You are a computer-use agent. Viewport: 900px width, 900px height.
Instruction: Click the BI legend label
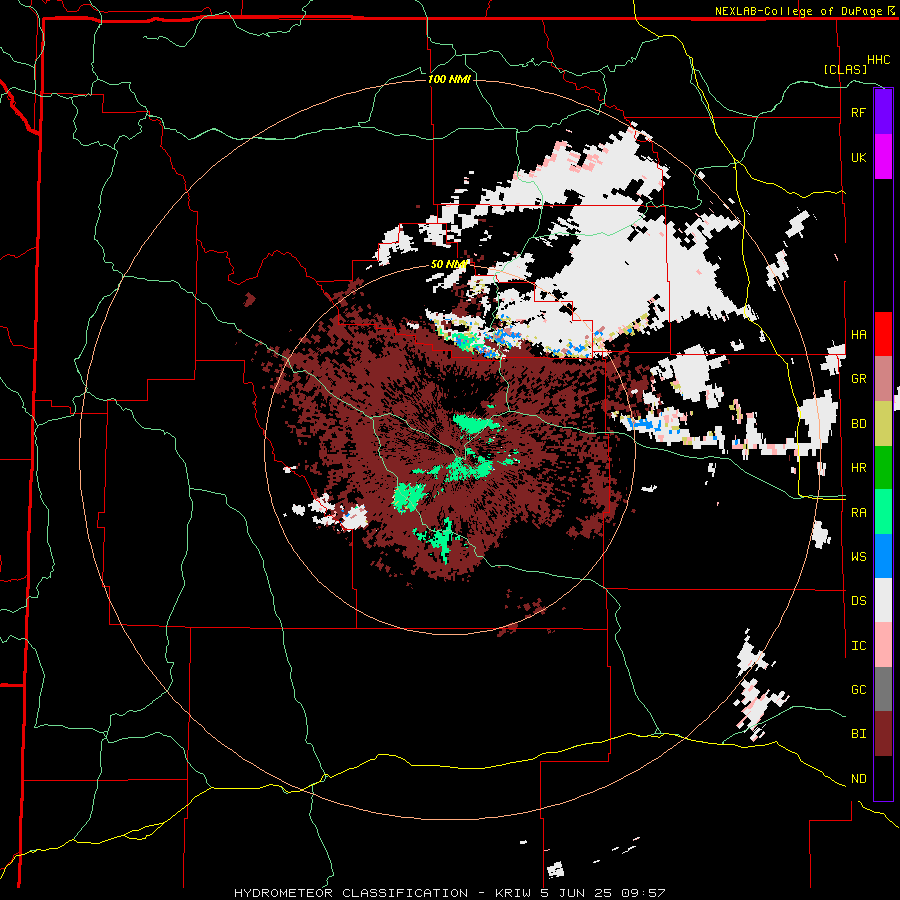(x=858, y=734)
